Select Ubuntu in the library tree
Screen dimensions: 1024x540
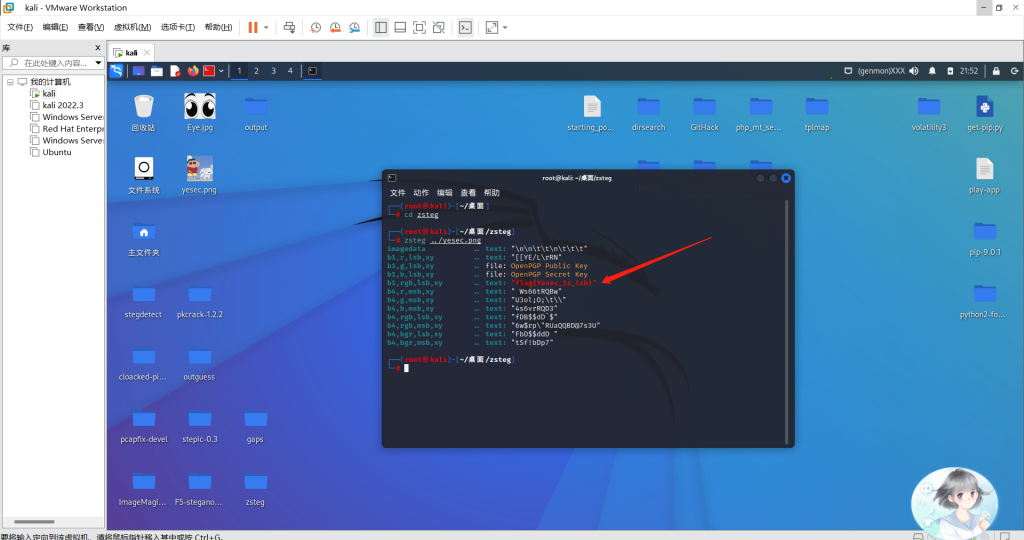click(x=57, y=153)
